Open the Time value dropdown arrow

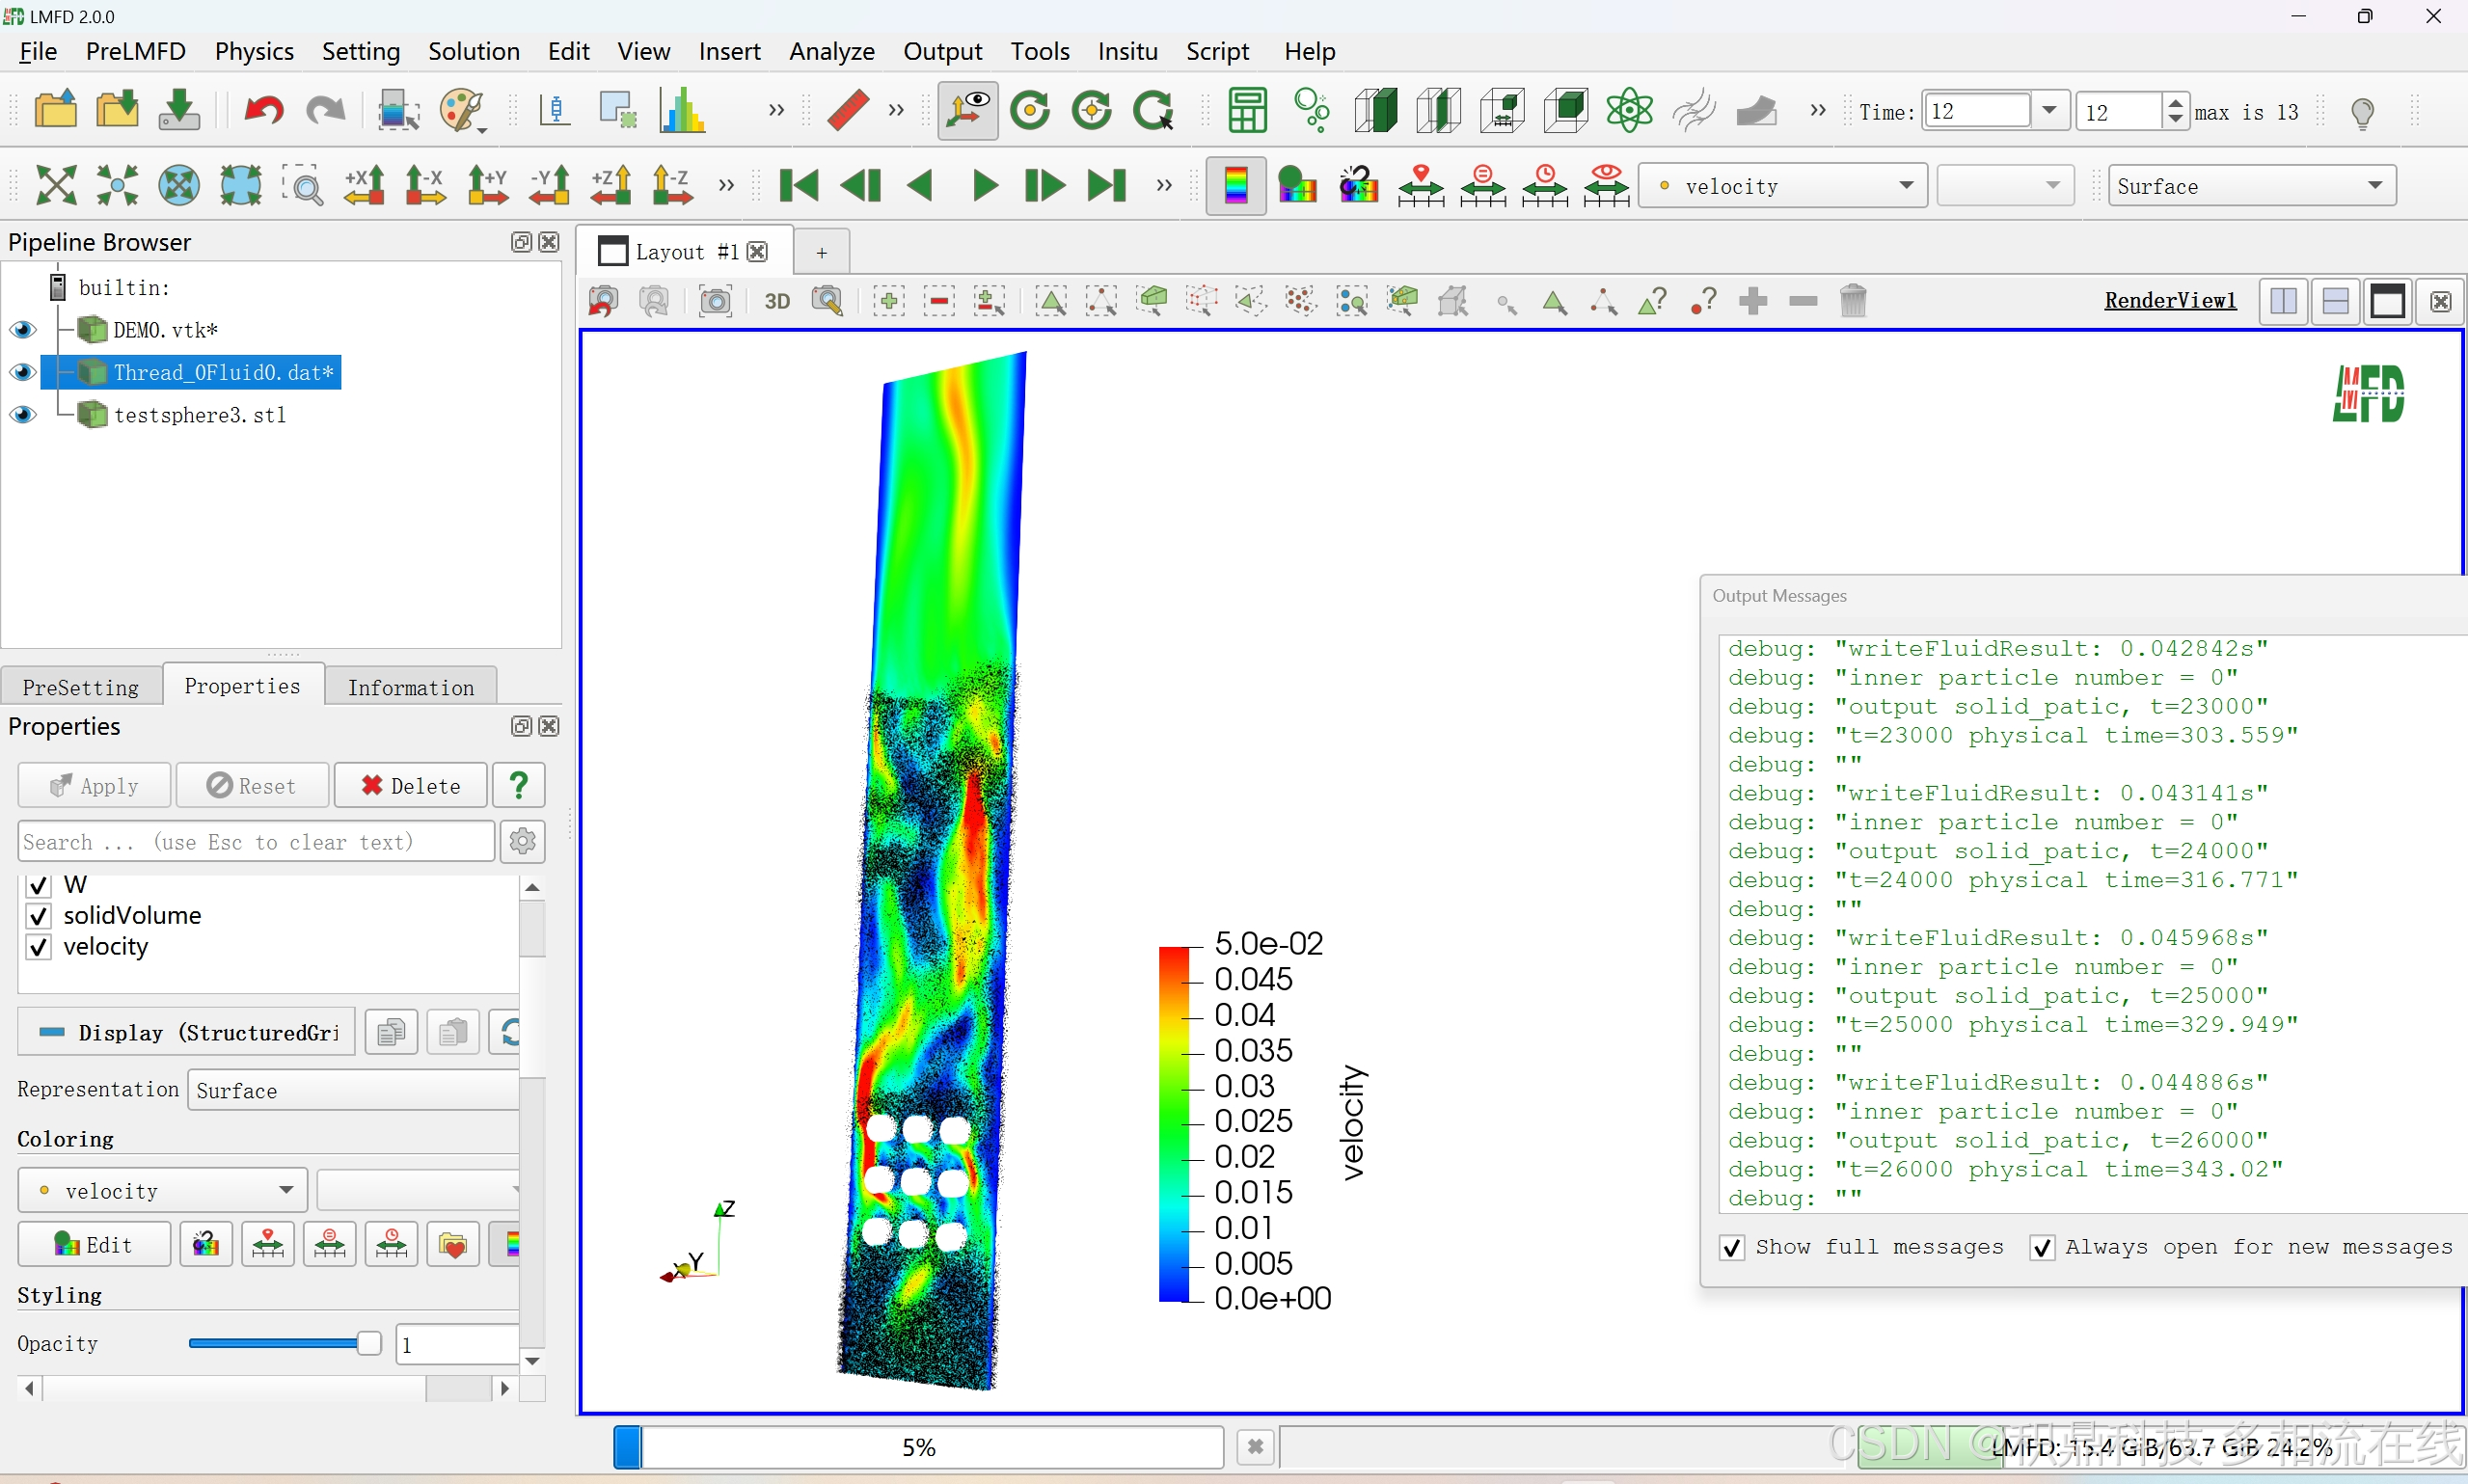click(2050, 111)
